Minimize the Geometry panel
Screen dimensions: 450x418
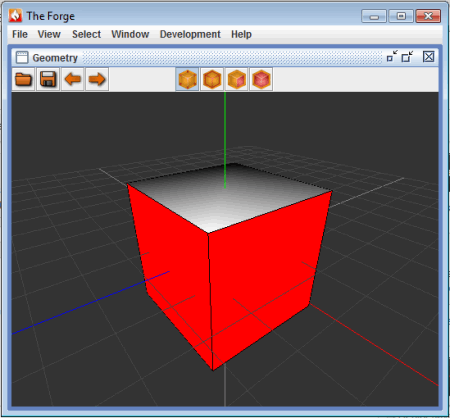click(x=392, y=57)
